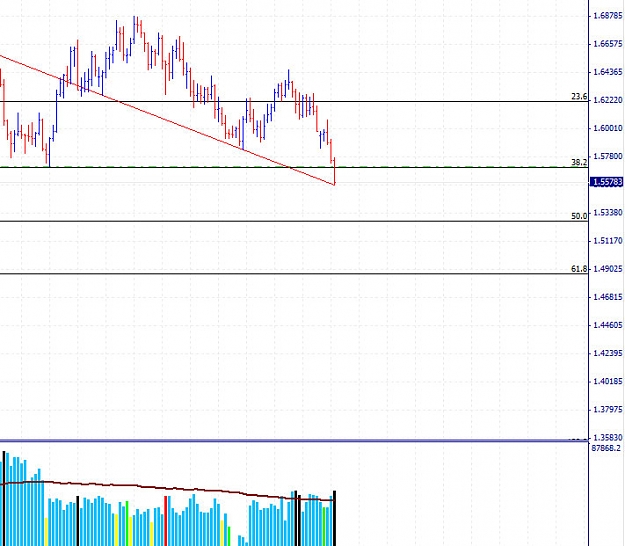
Task: Click price scale label 1.46815
Action: click(608, 297)
